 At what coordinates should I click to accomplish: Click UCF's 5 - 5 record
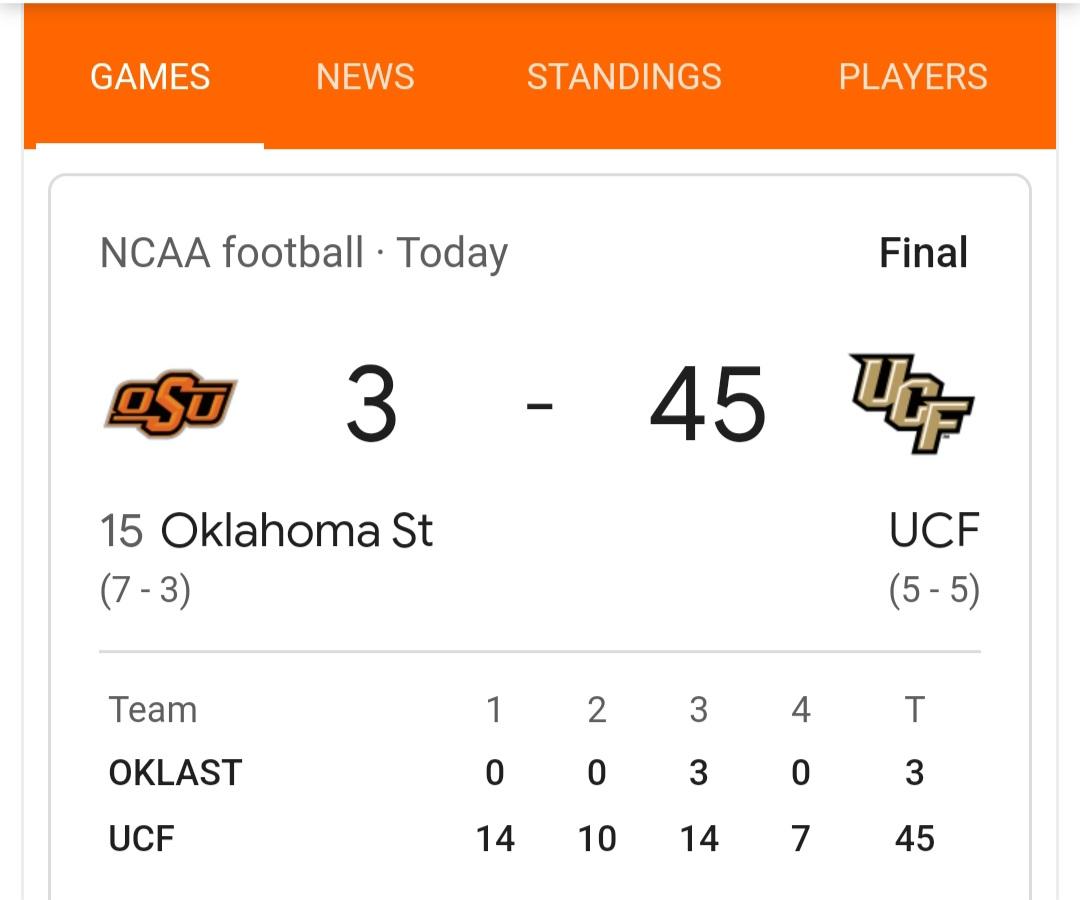pyautogui.click(x=934, y=590)
